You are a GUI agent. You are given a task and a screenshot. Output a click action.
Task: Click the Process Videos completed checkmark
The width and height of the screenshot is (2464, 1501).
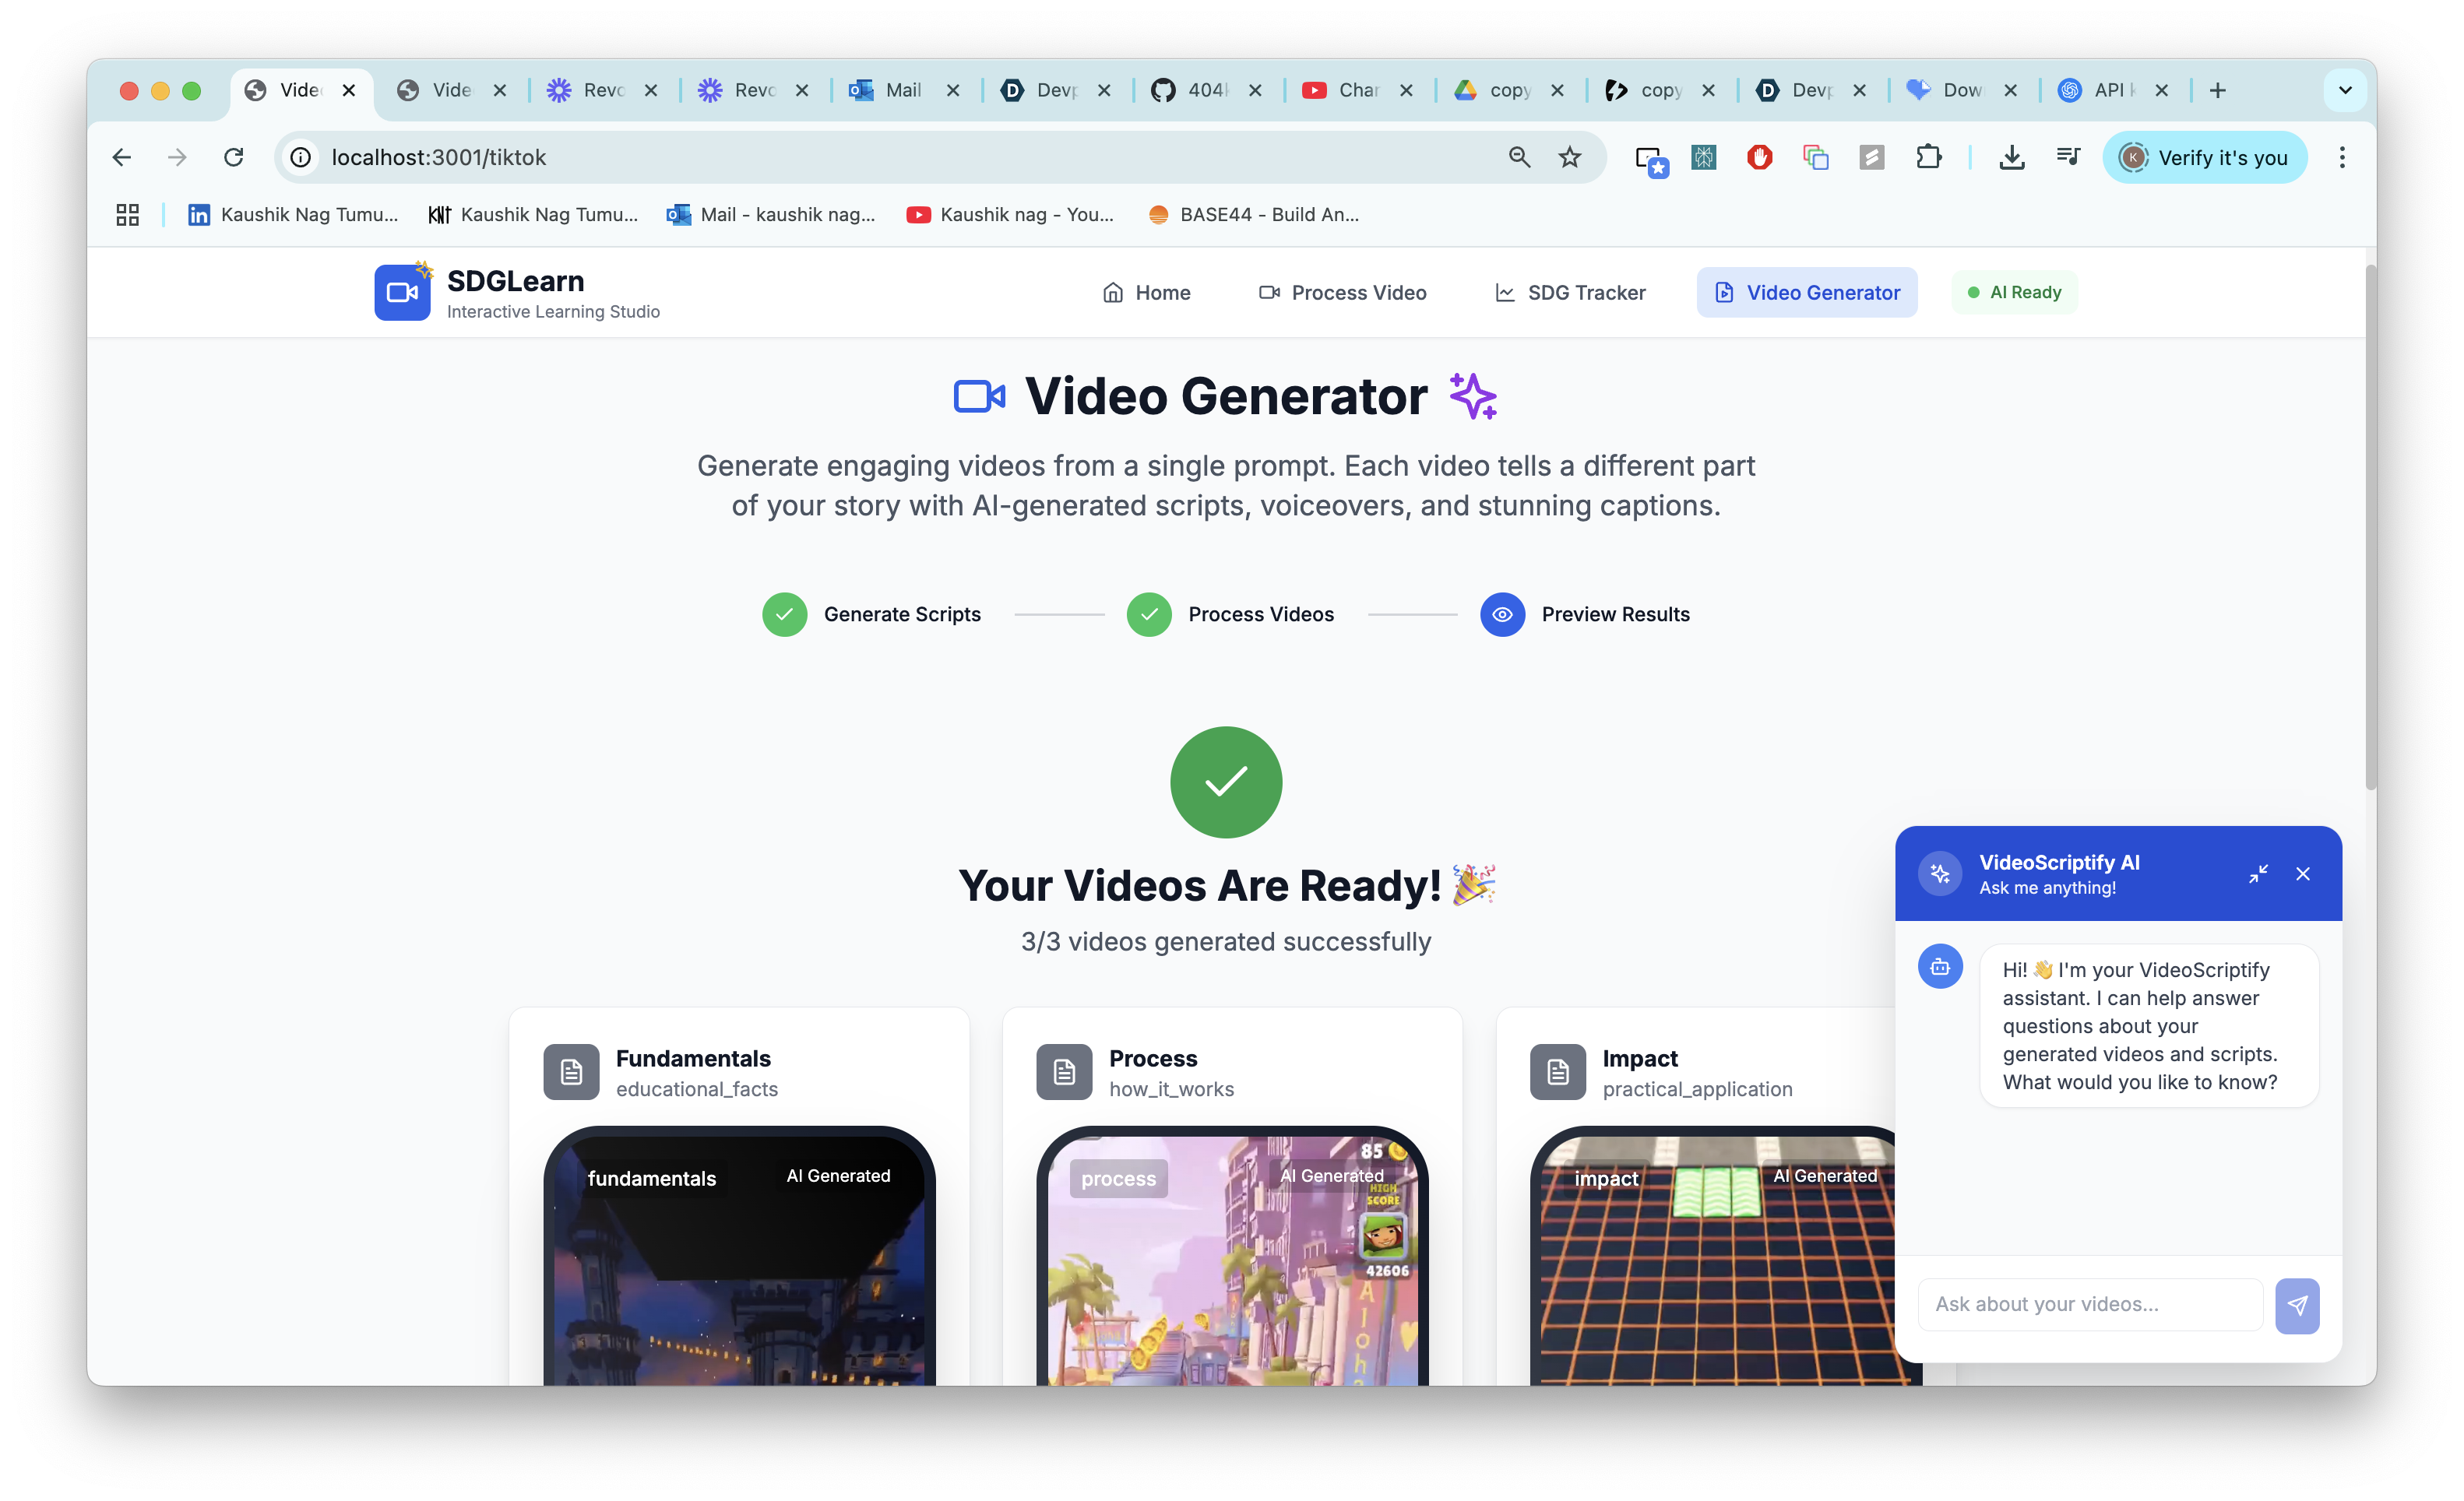(x=1149, y=614)
